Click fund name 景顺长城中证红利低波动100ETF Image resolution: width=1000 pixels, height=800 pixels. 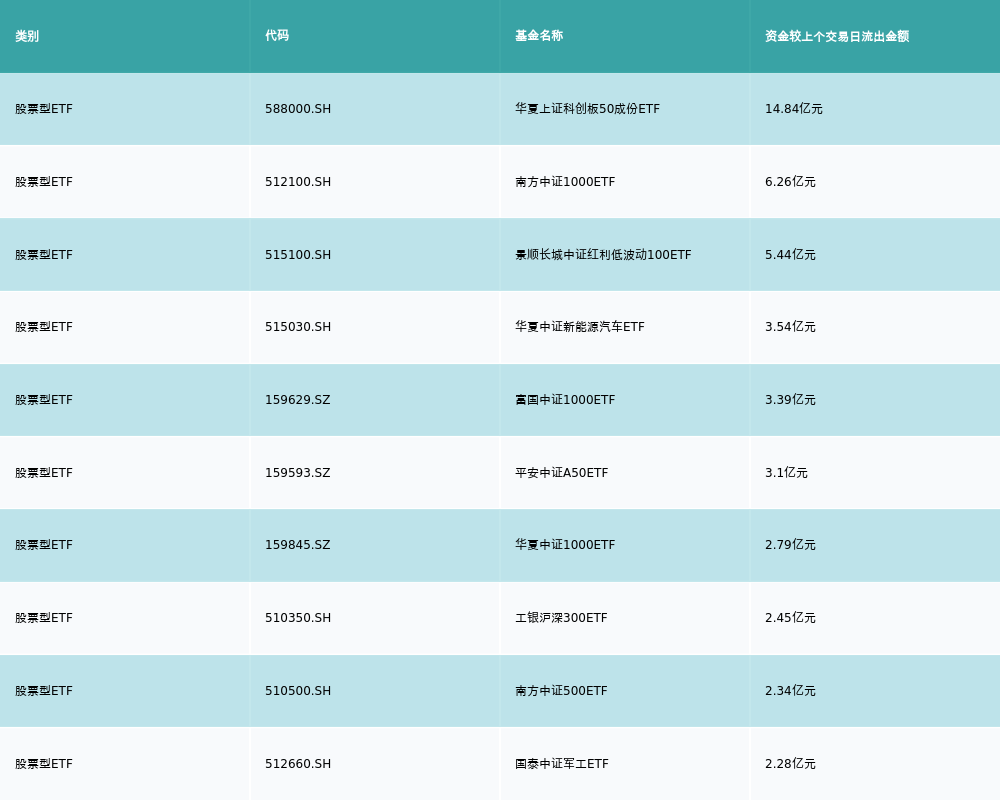[x=603, y=255]
